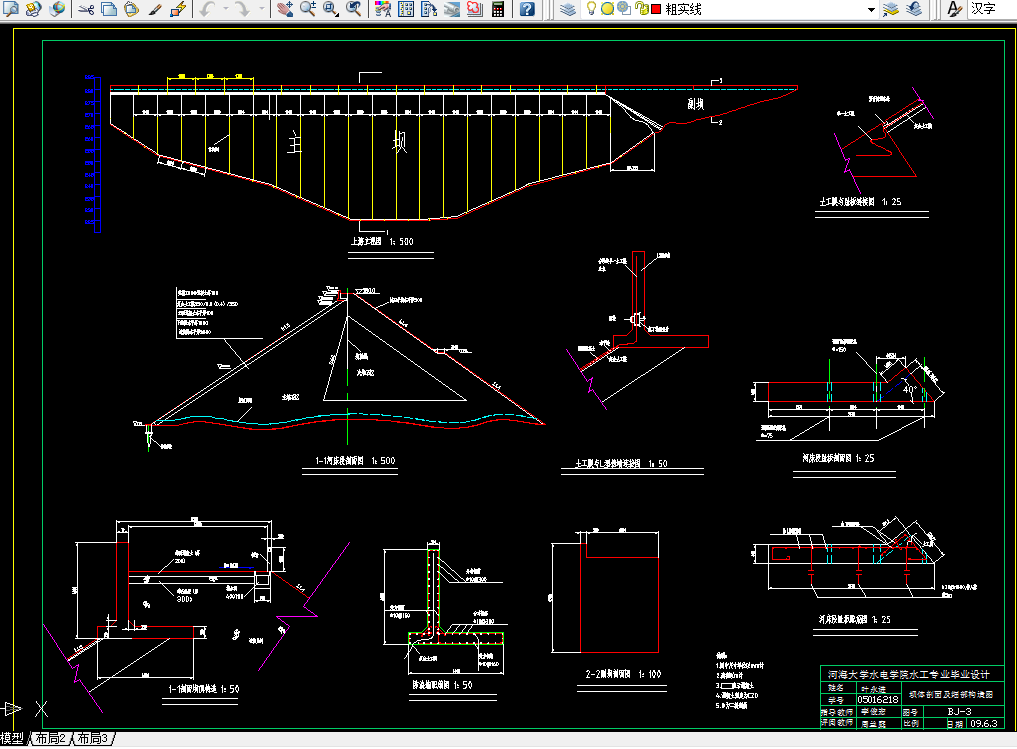Screen dimensions: 1017x749
Task: Click Make Object's Layer Current icon
Action: (891, 9)
